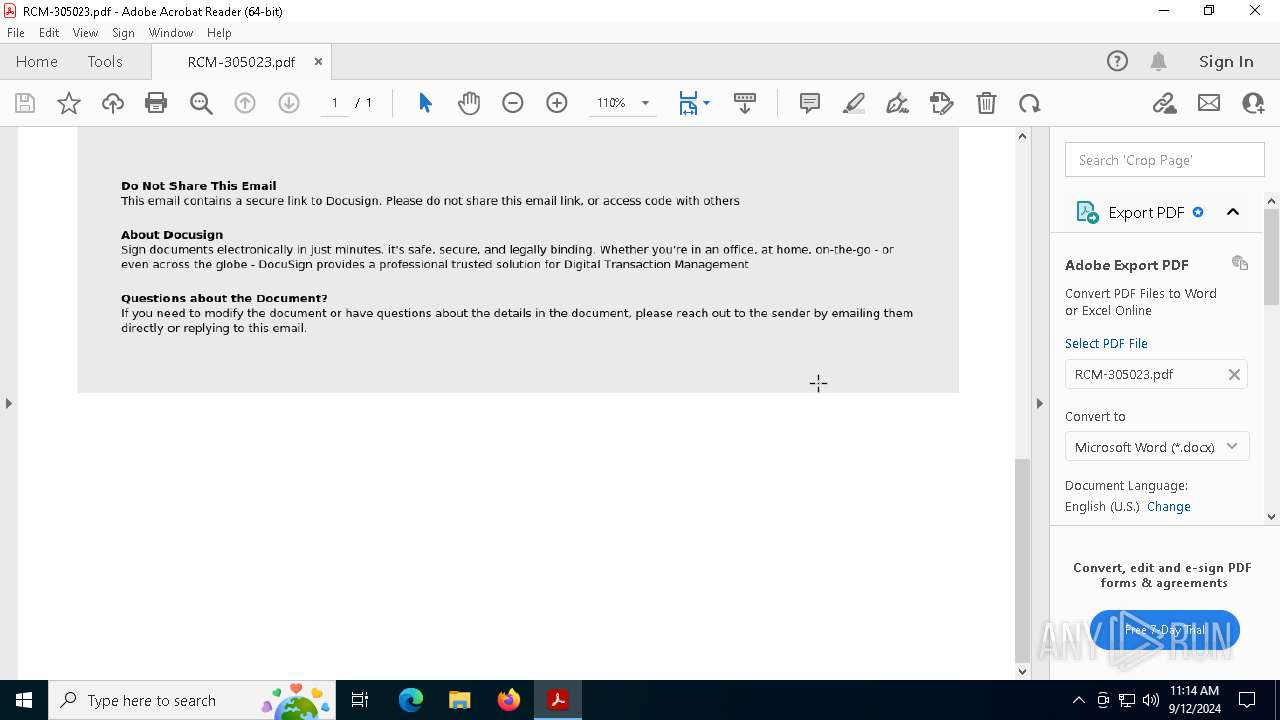Click the Search 'Crop Page' field
Image resolution: width=1280 pixels, height=720 pixels.
[x=1164, y=160]
